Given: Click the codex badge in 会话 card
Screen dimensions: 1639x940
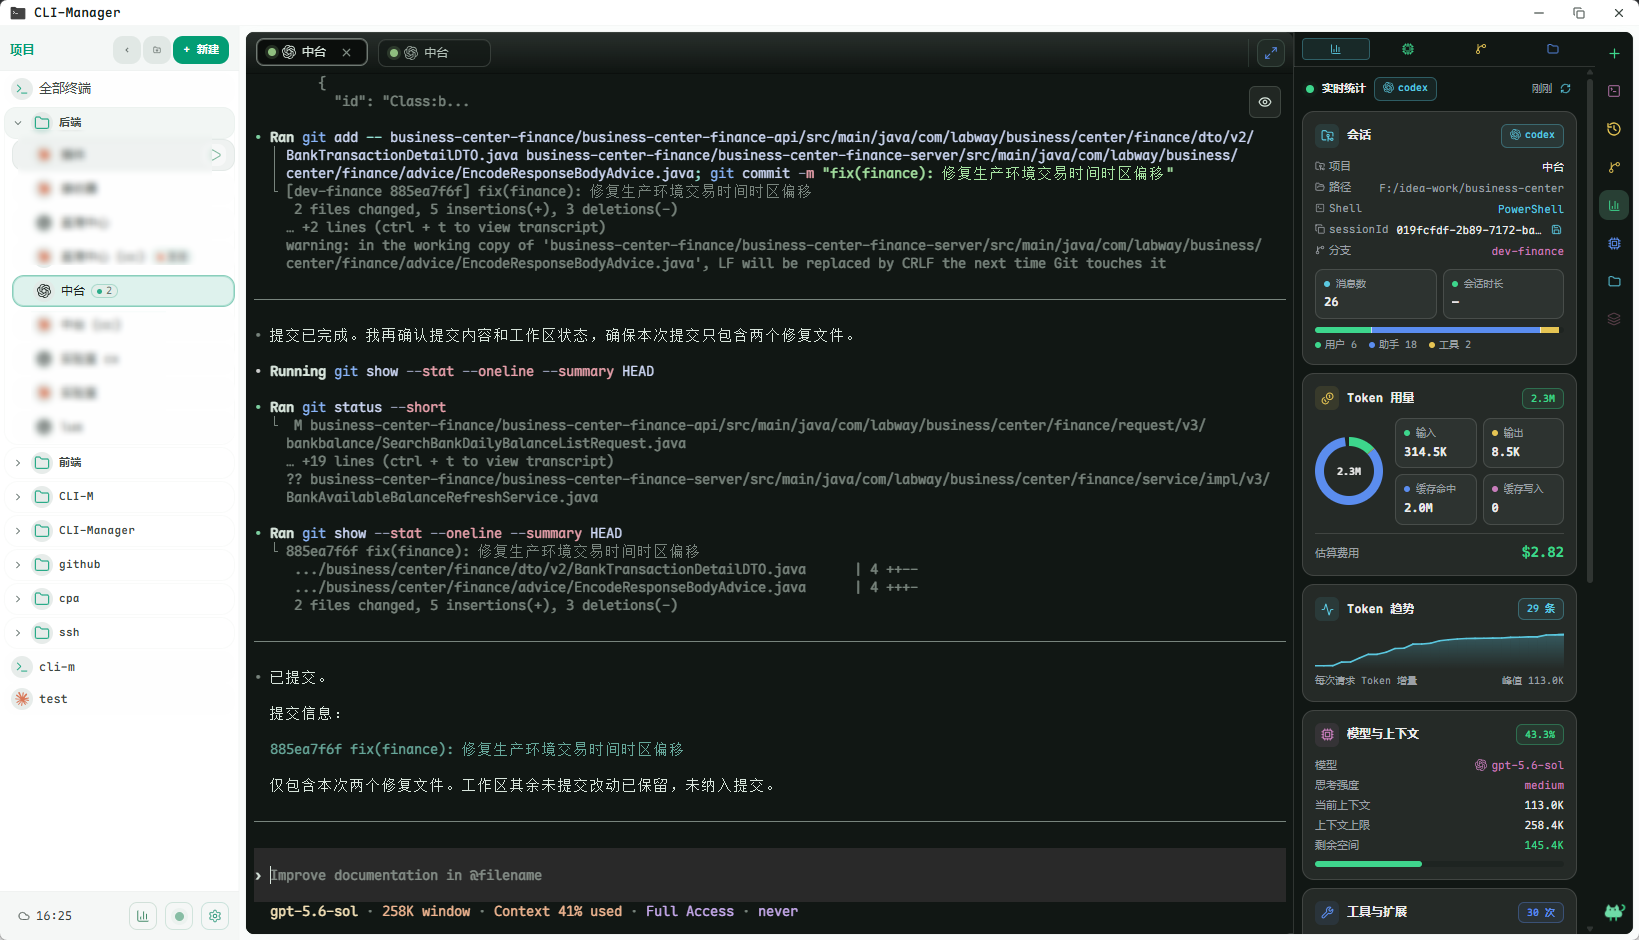Looking at the screenshot, I should point(1532,135).
